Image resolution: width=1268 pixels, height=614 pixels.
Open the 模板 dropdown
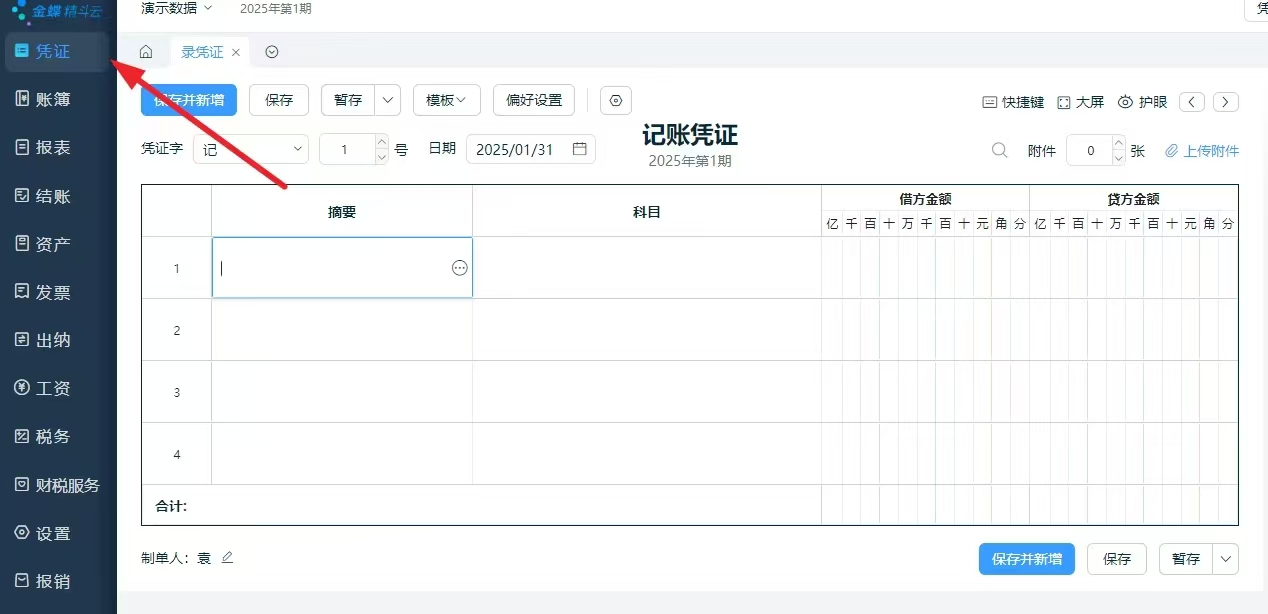coord(446,100)
